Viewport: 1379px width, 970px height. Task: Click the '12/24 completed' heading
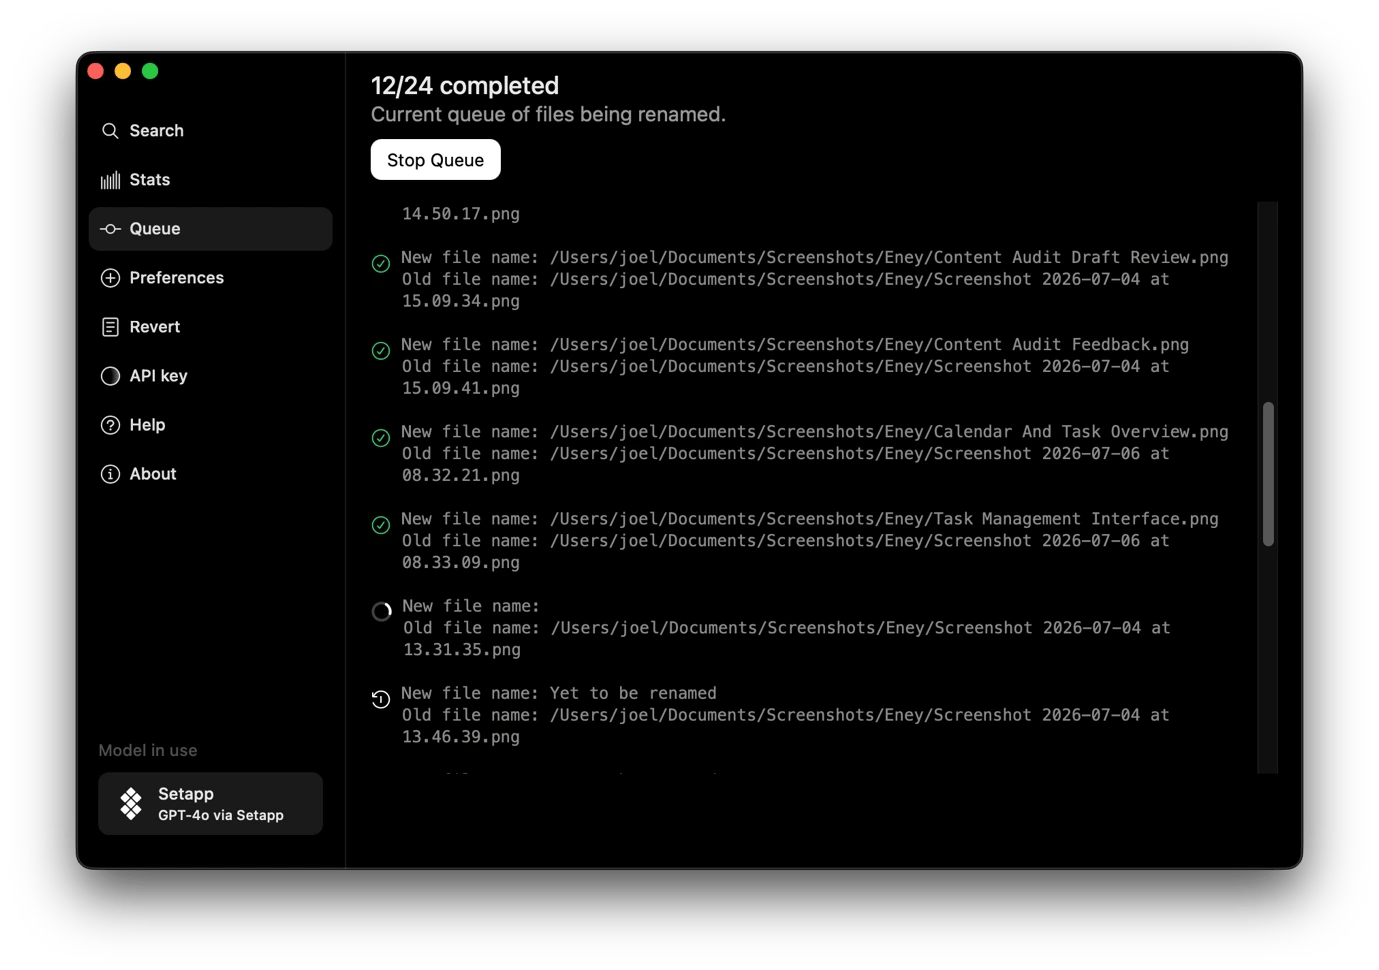click(x=465, y=86)
